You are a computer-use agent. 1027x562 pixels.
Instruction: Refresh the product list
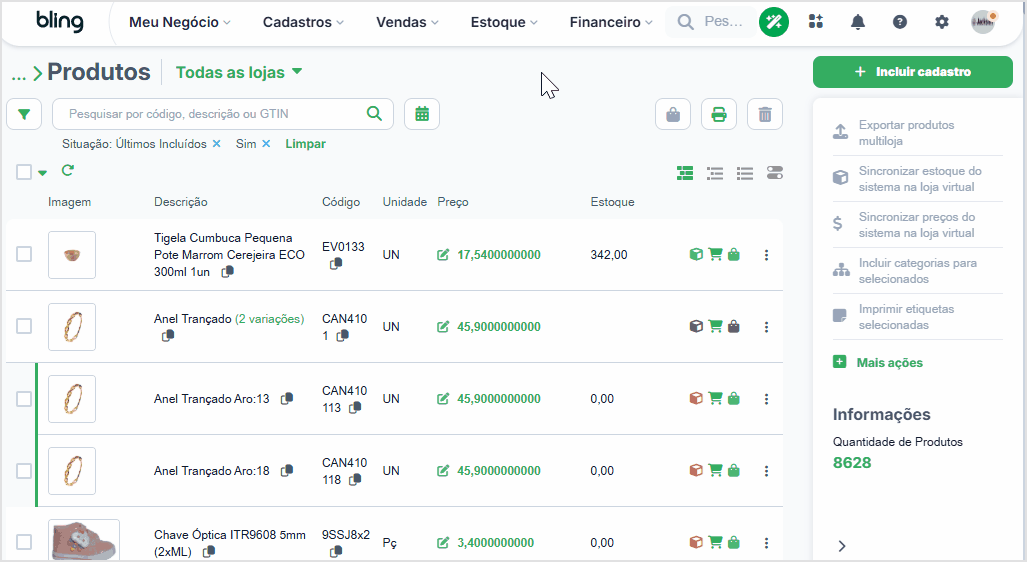tap(67, 170)
